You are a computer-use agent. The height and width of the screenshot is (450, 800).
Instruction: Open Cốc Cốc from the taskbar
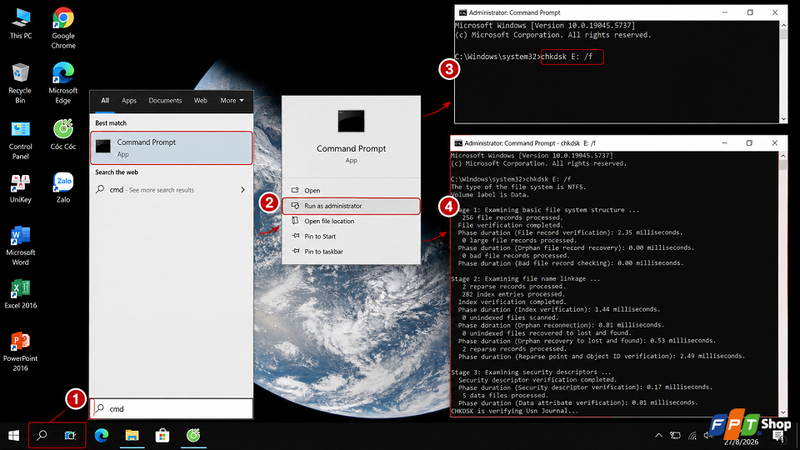(x=193, y=436)
